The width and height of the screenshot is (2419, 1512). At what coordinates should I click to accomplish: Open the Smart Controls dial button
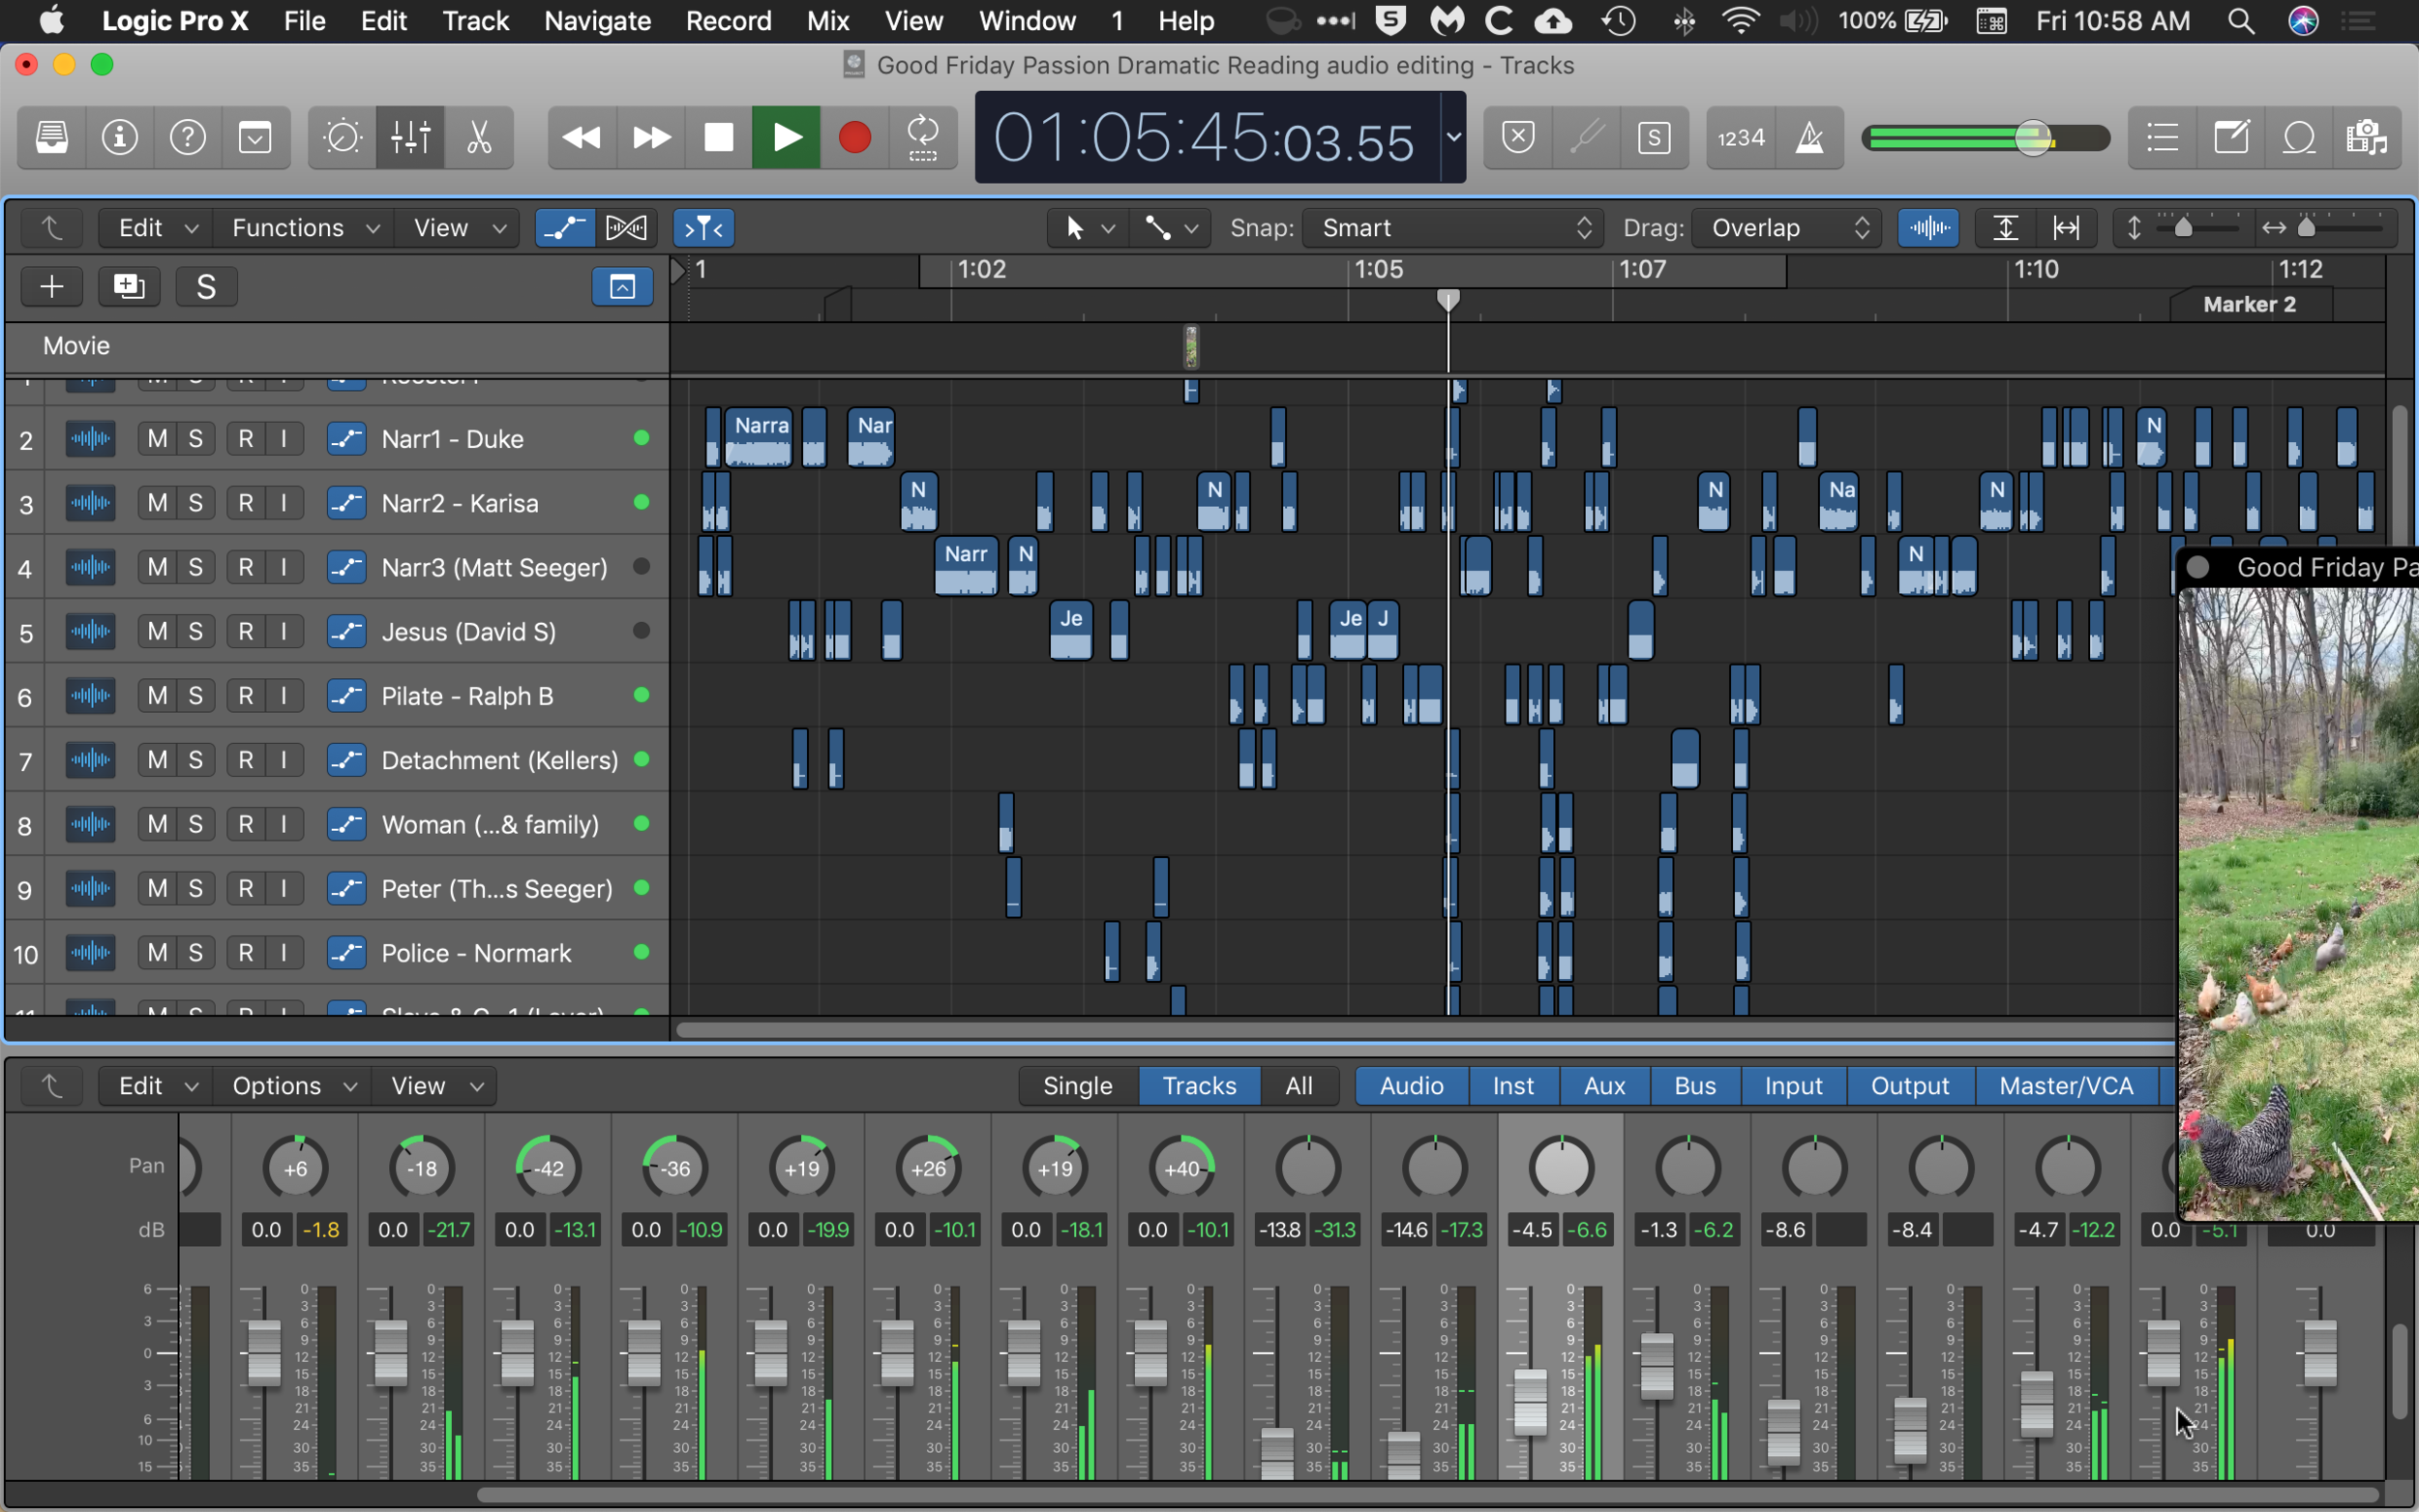(342, 137)
